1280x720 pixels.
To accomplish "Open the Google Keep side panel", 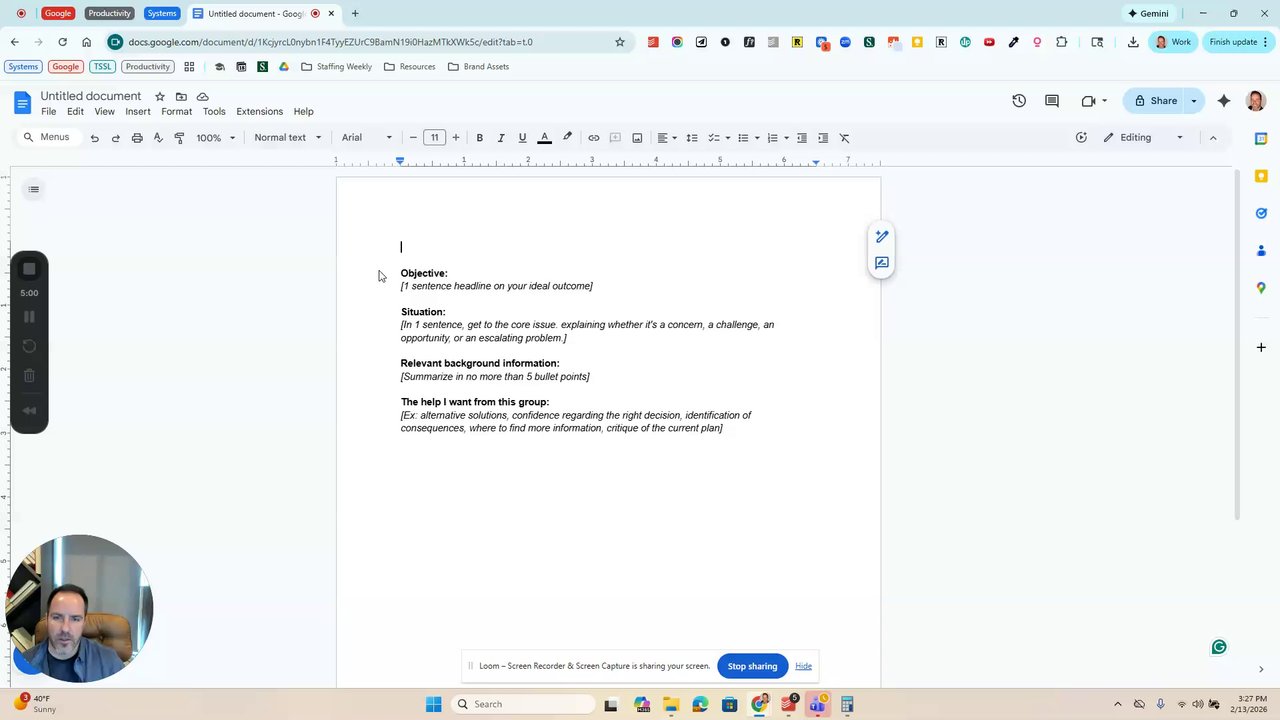I will pos(1261,176).
